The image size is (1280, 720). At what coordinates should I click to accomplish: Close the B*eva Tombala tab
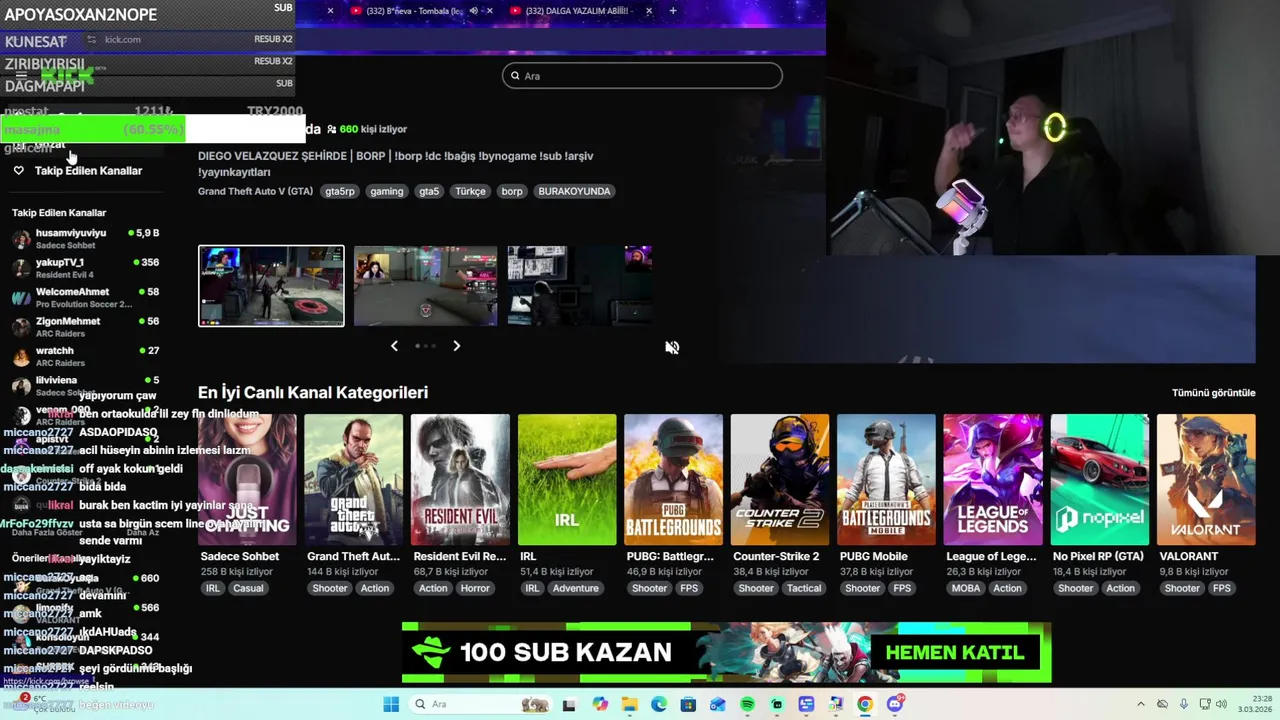[490, 11]
